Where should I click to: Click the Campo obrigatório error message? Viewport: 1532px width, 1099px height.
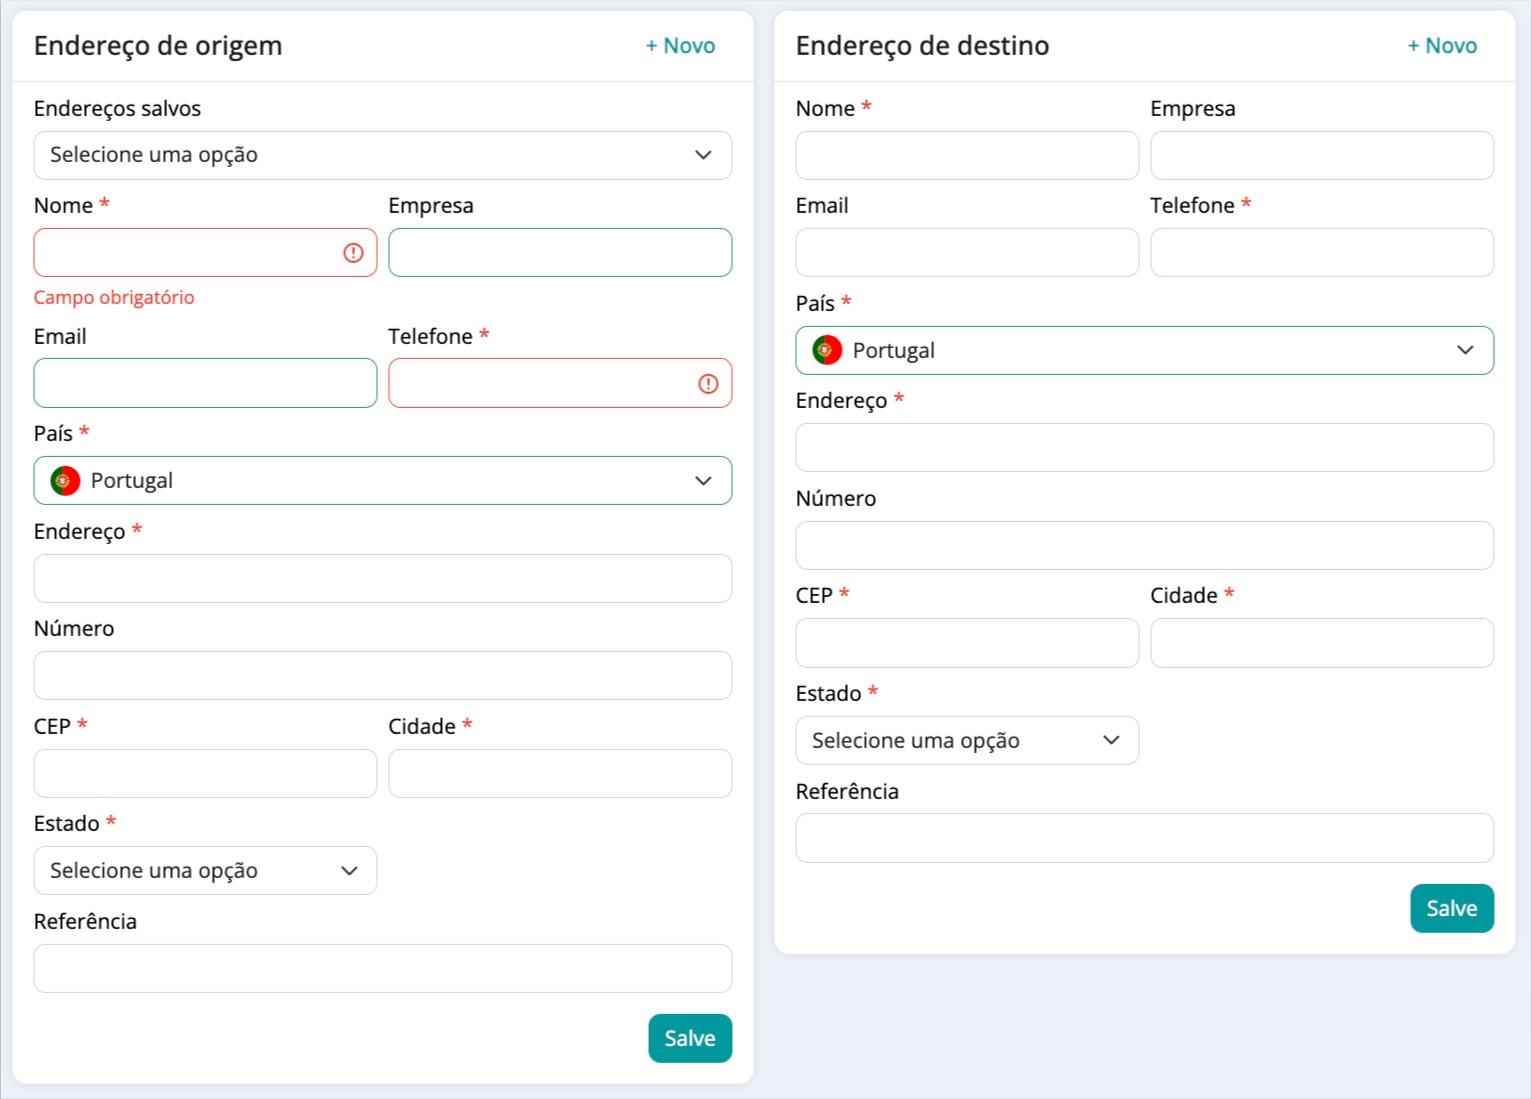pyautogui.click(x=114, y=298)
